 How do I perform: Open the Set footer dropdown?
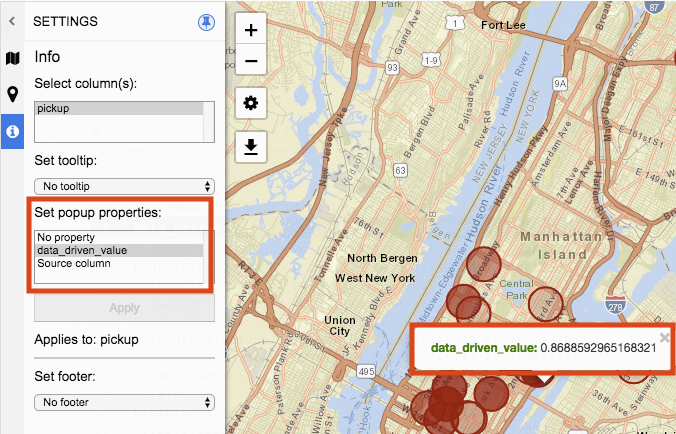point(124,403)
